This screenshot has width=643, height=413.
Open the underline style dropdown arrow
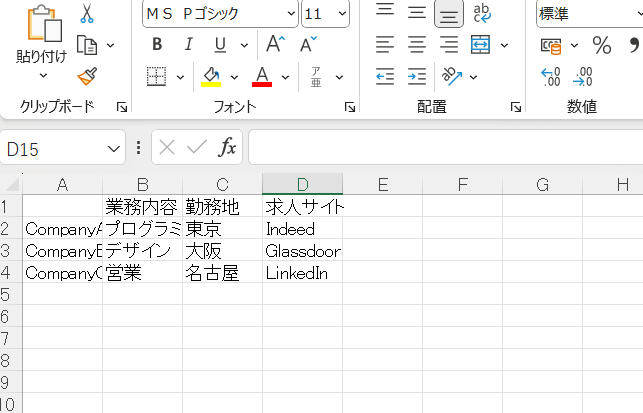click(244, 45)
